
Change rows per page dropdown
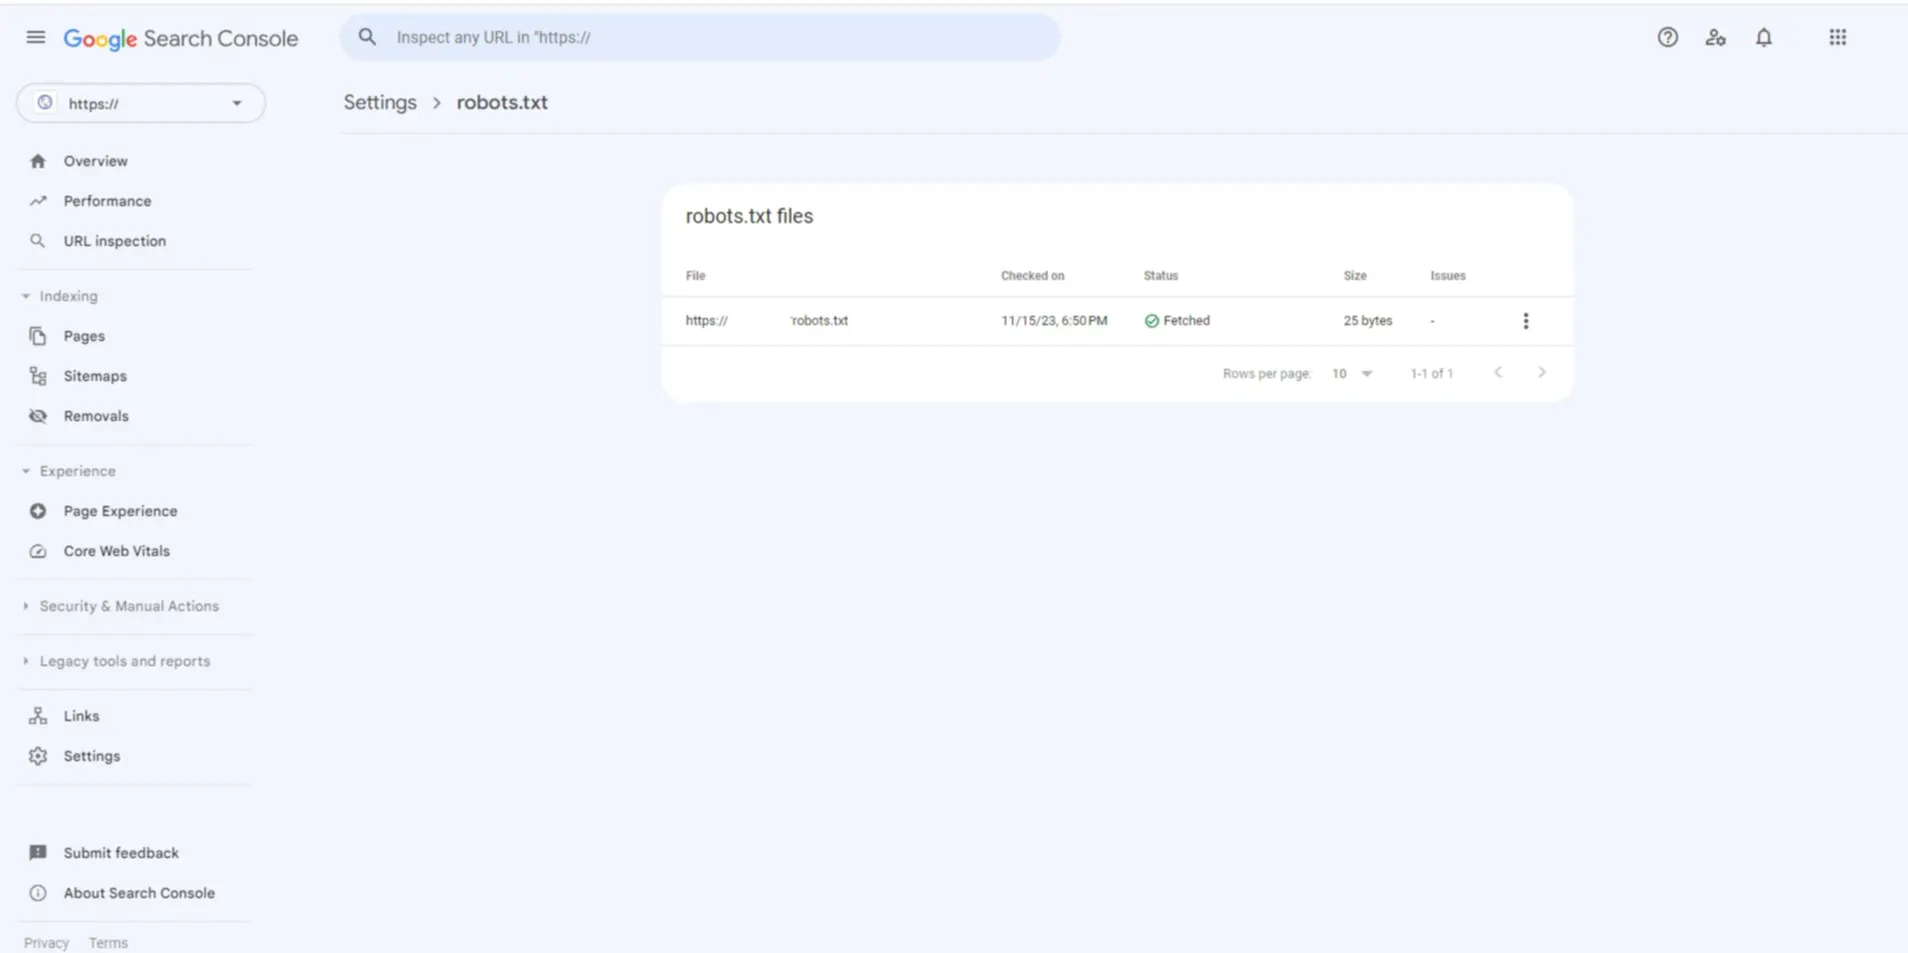point(1351,373)
